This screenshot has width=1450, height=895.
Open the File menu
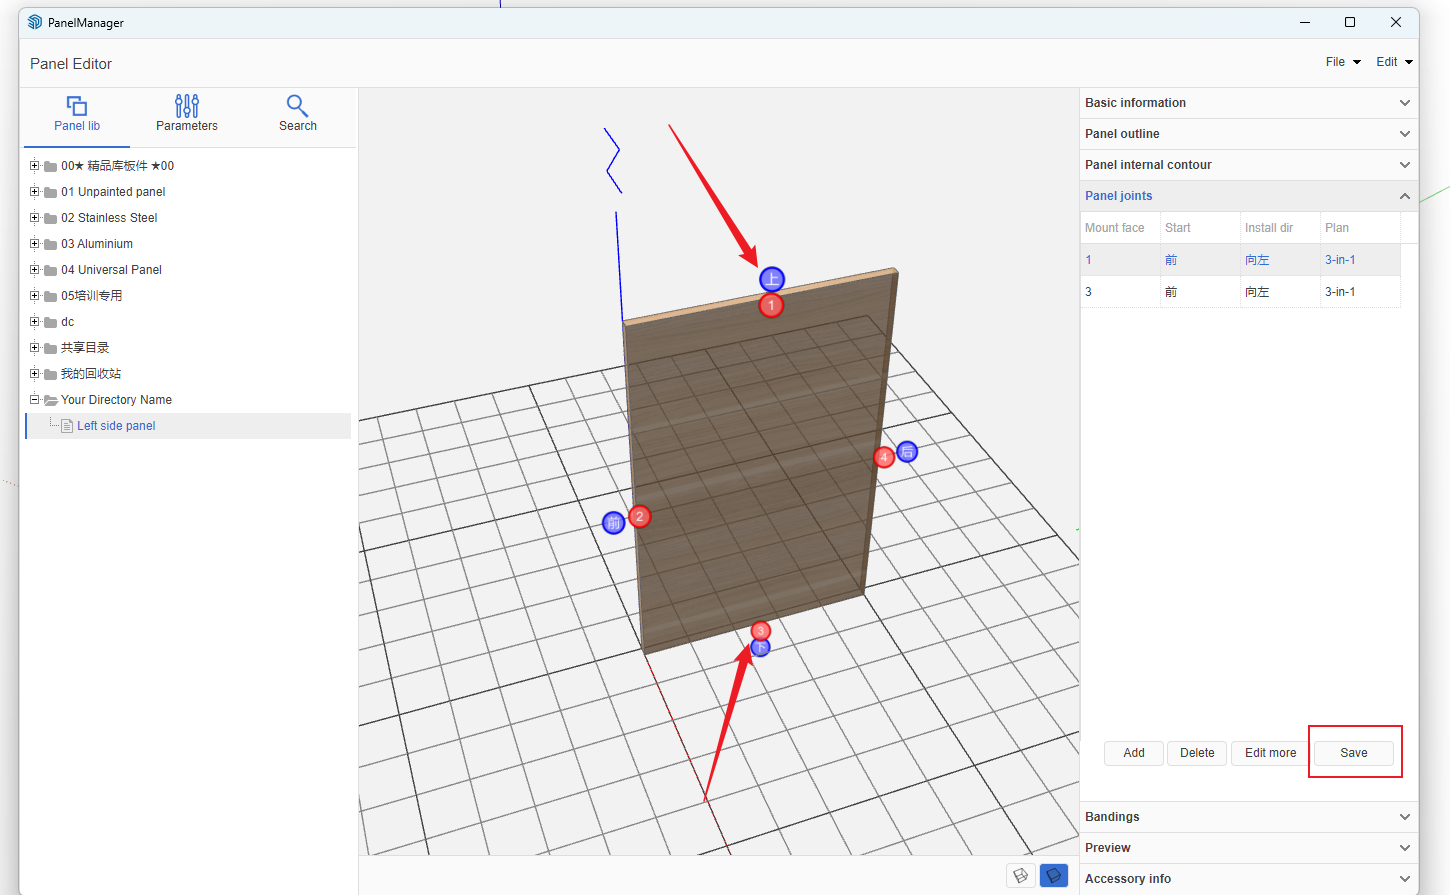point(1342,62)
